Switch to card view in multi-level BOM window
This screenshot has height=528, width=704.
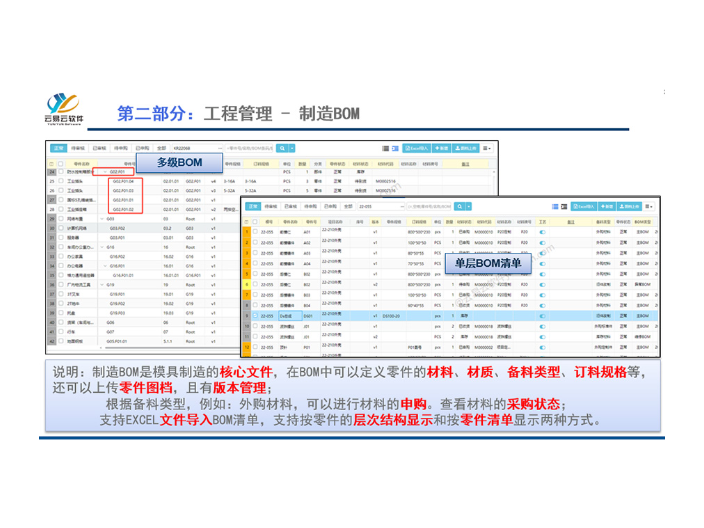(x=395, y=148)
